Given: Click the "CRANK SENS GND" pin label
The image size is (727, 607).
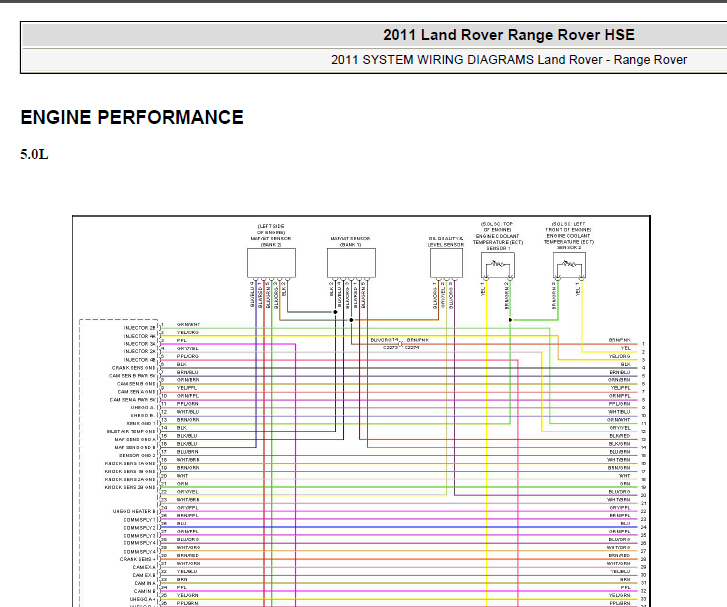Looking at the screenshot, I should click(x=134, y=367).
